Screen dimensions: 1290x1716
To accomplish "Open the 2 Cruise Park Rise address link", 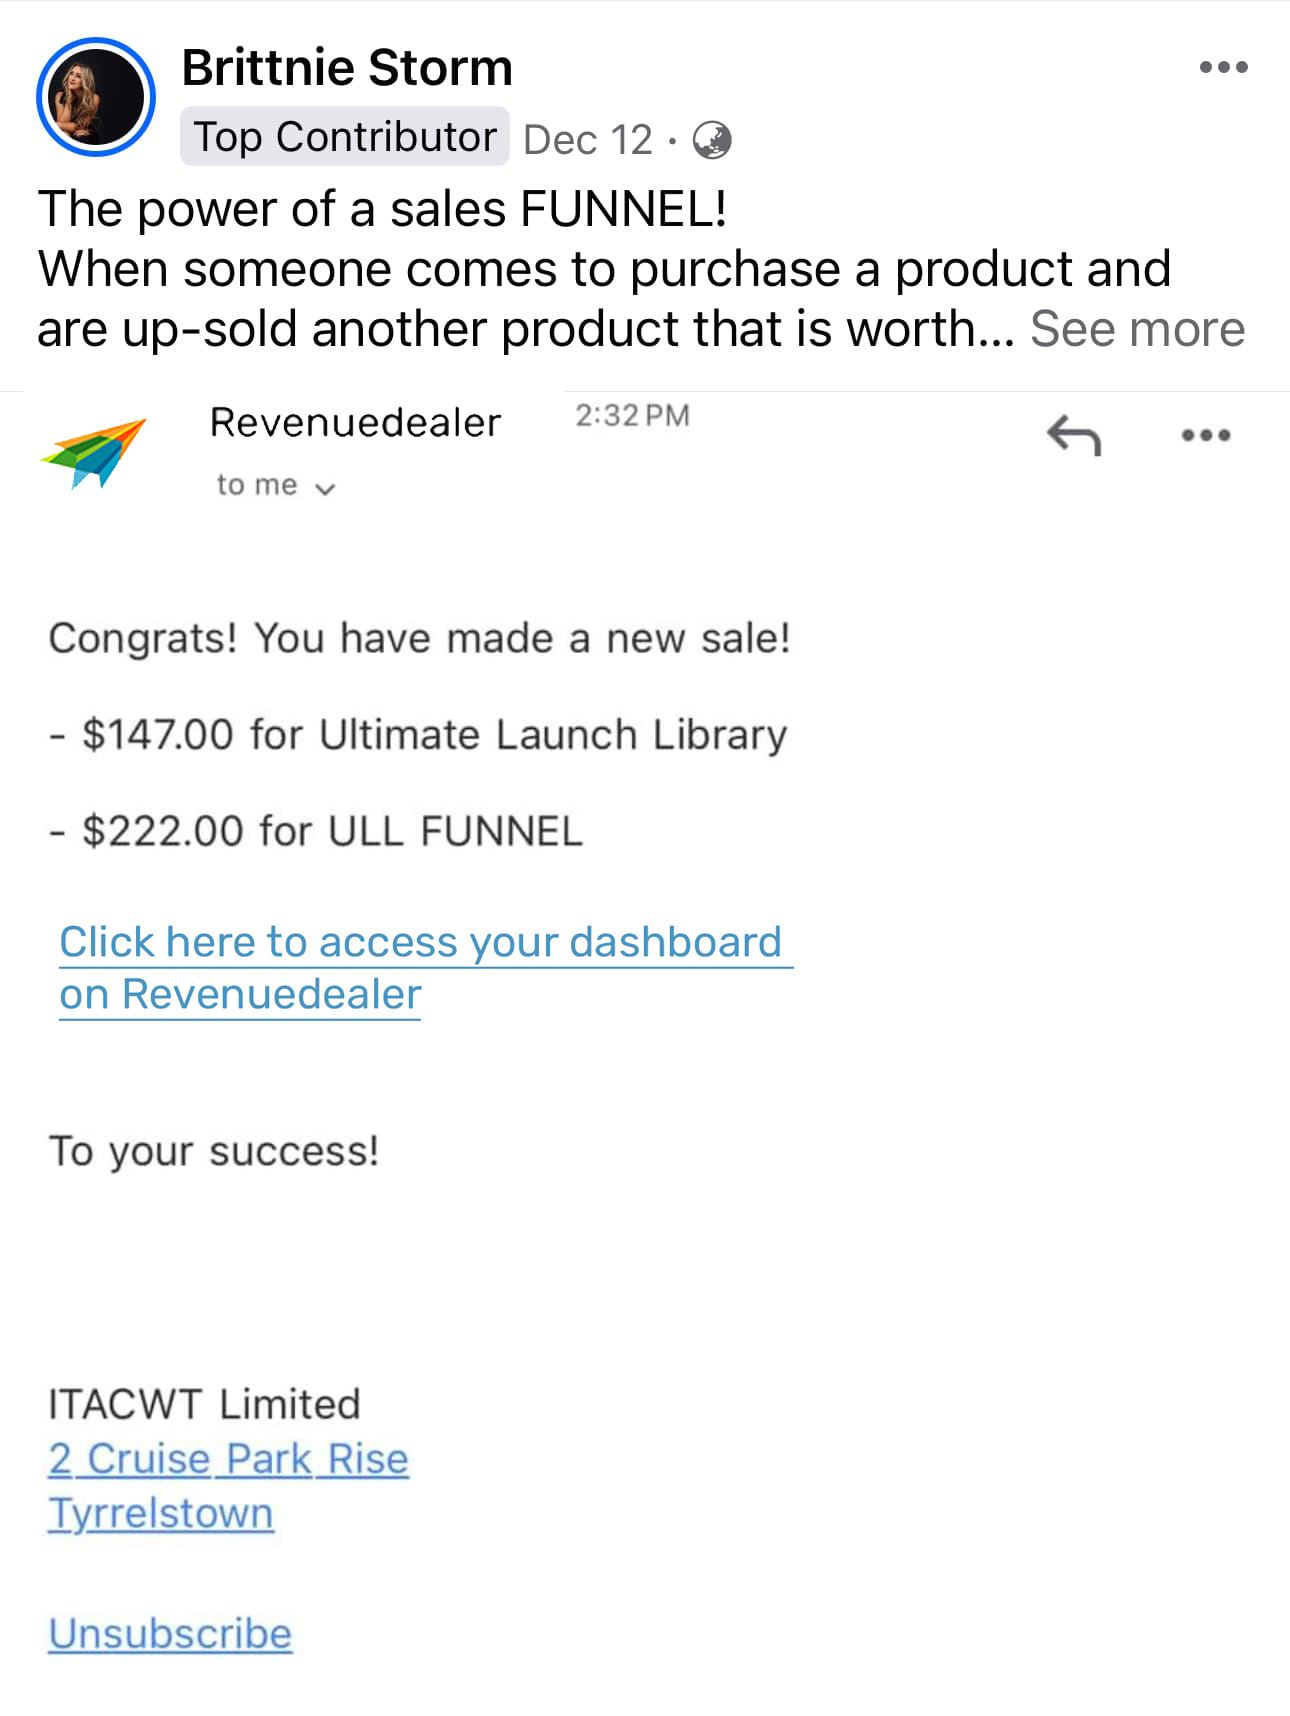I will coord(228,1459).
